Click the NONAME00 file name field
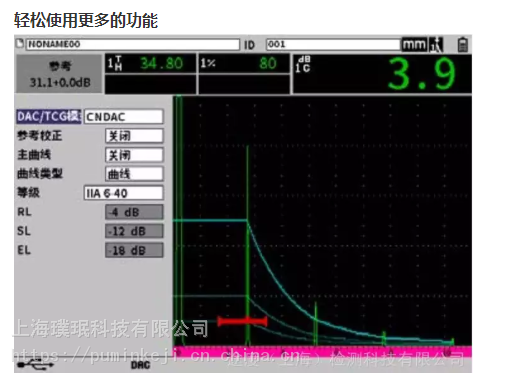The height and width of the screenshot is (380, 524). point(133,44)
